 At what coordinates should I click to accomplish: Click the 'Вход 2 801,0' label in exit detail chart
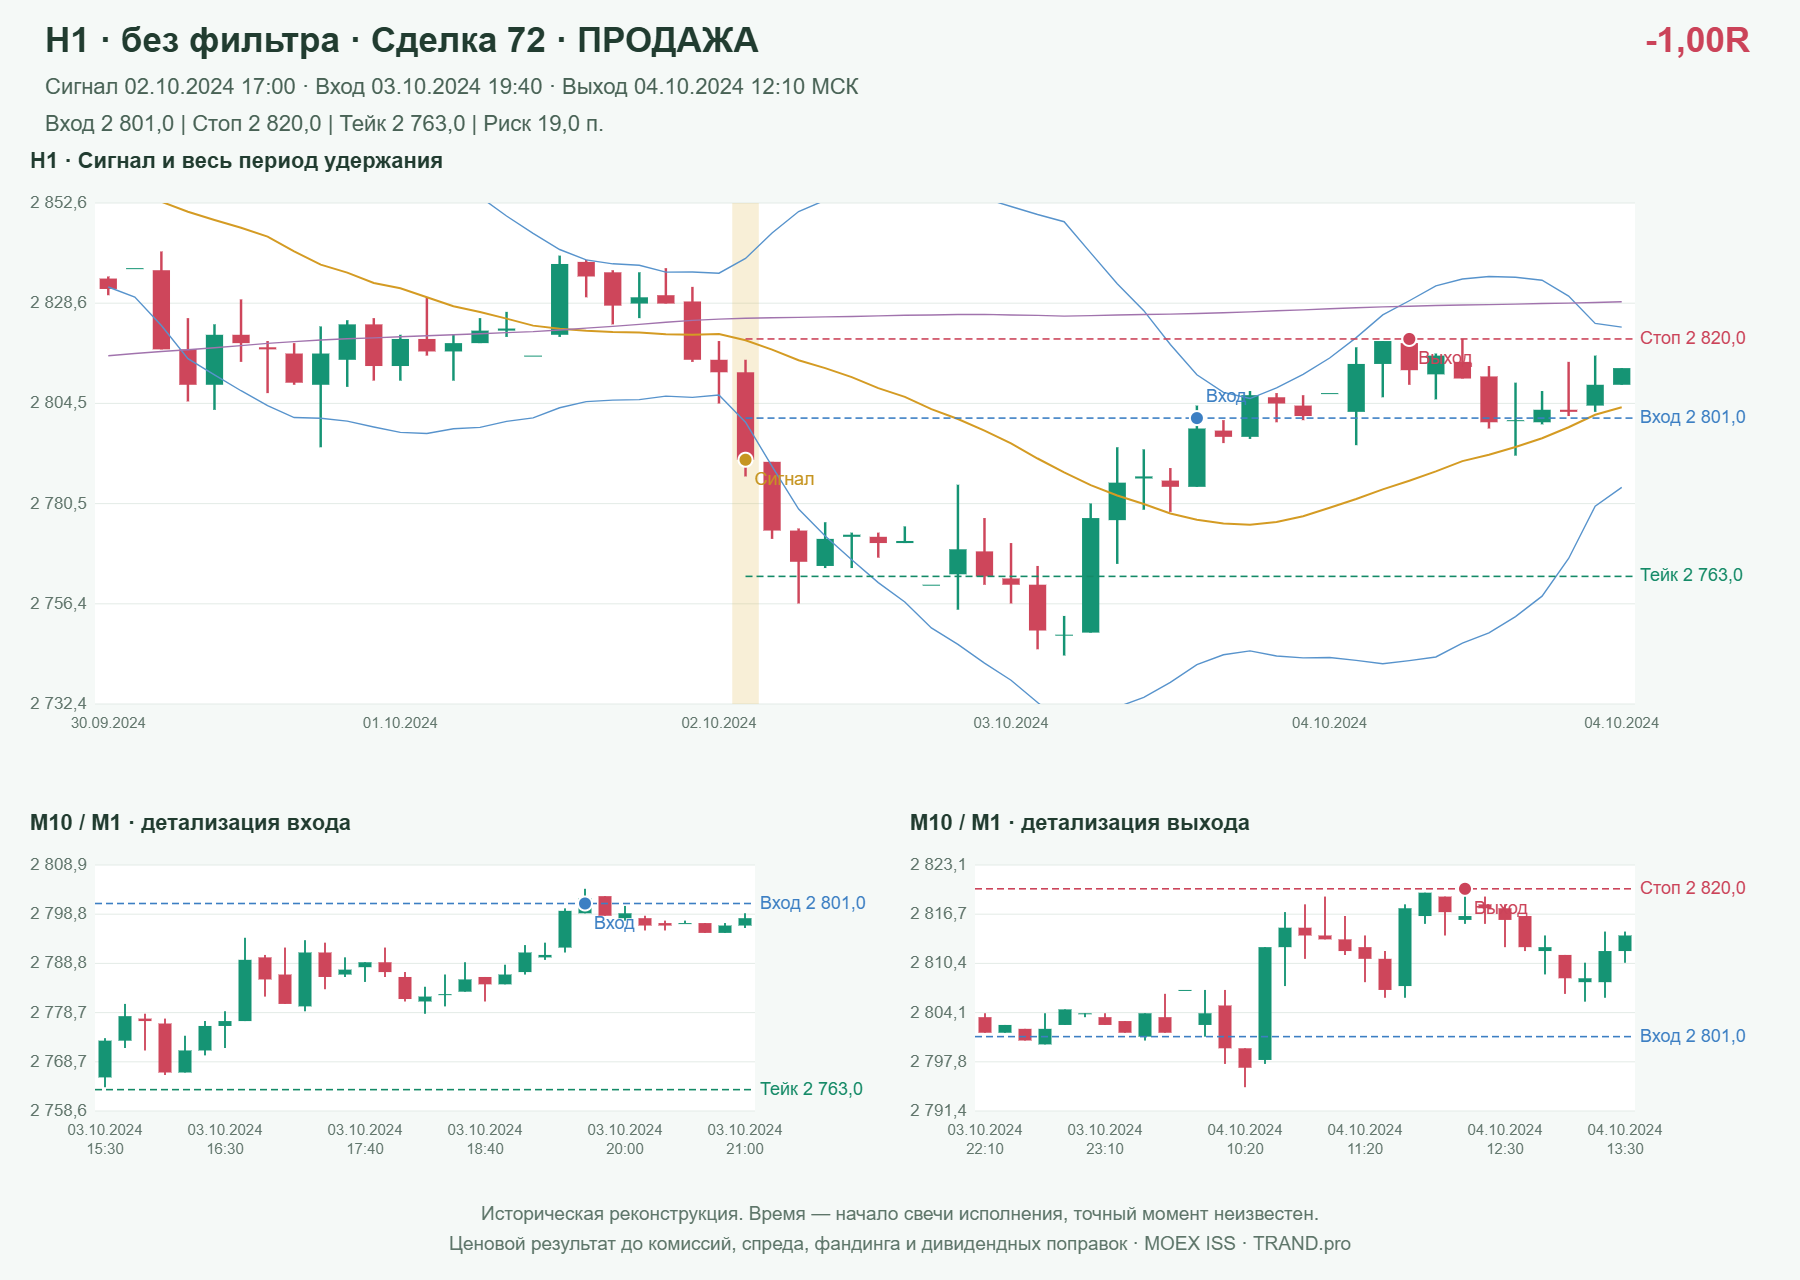(1692, 1036)
